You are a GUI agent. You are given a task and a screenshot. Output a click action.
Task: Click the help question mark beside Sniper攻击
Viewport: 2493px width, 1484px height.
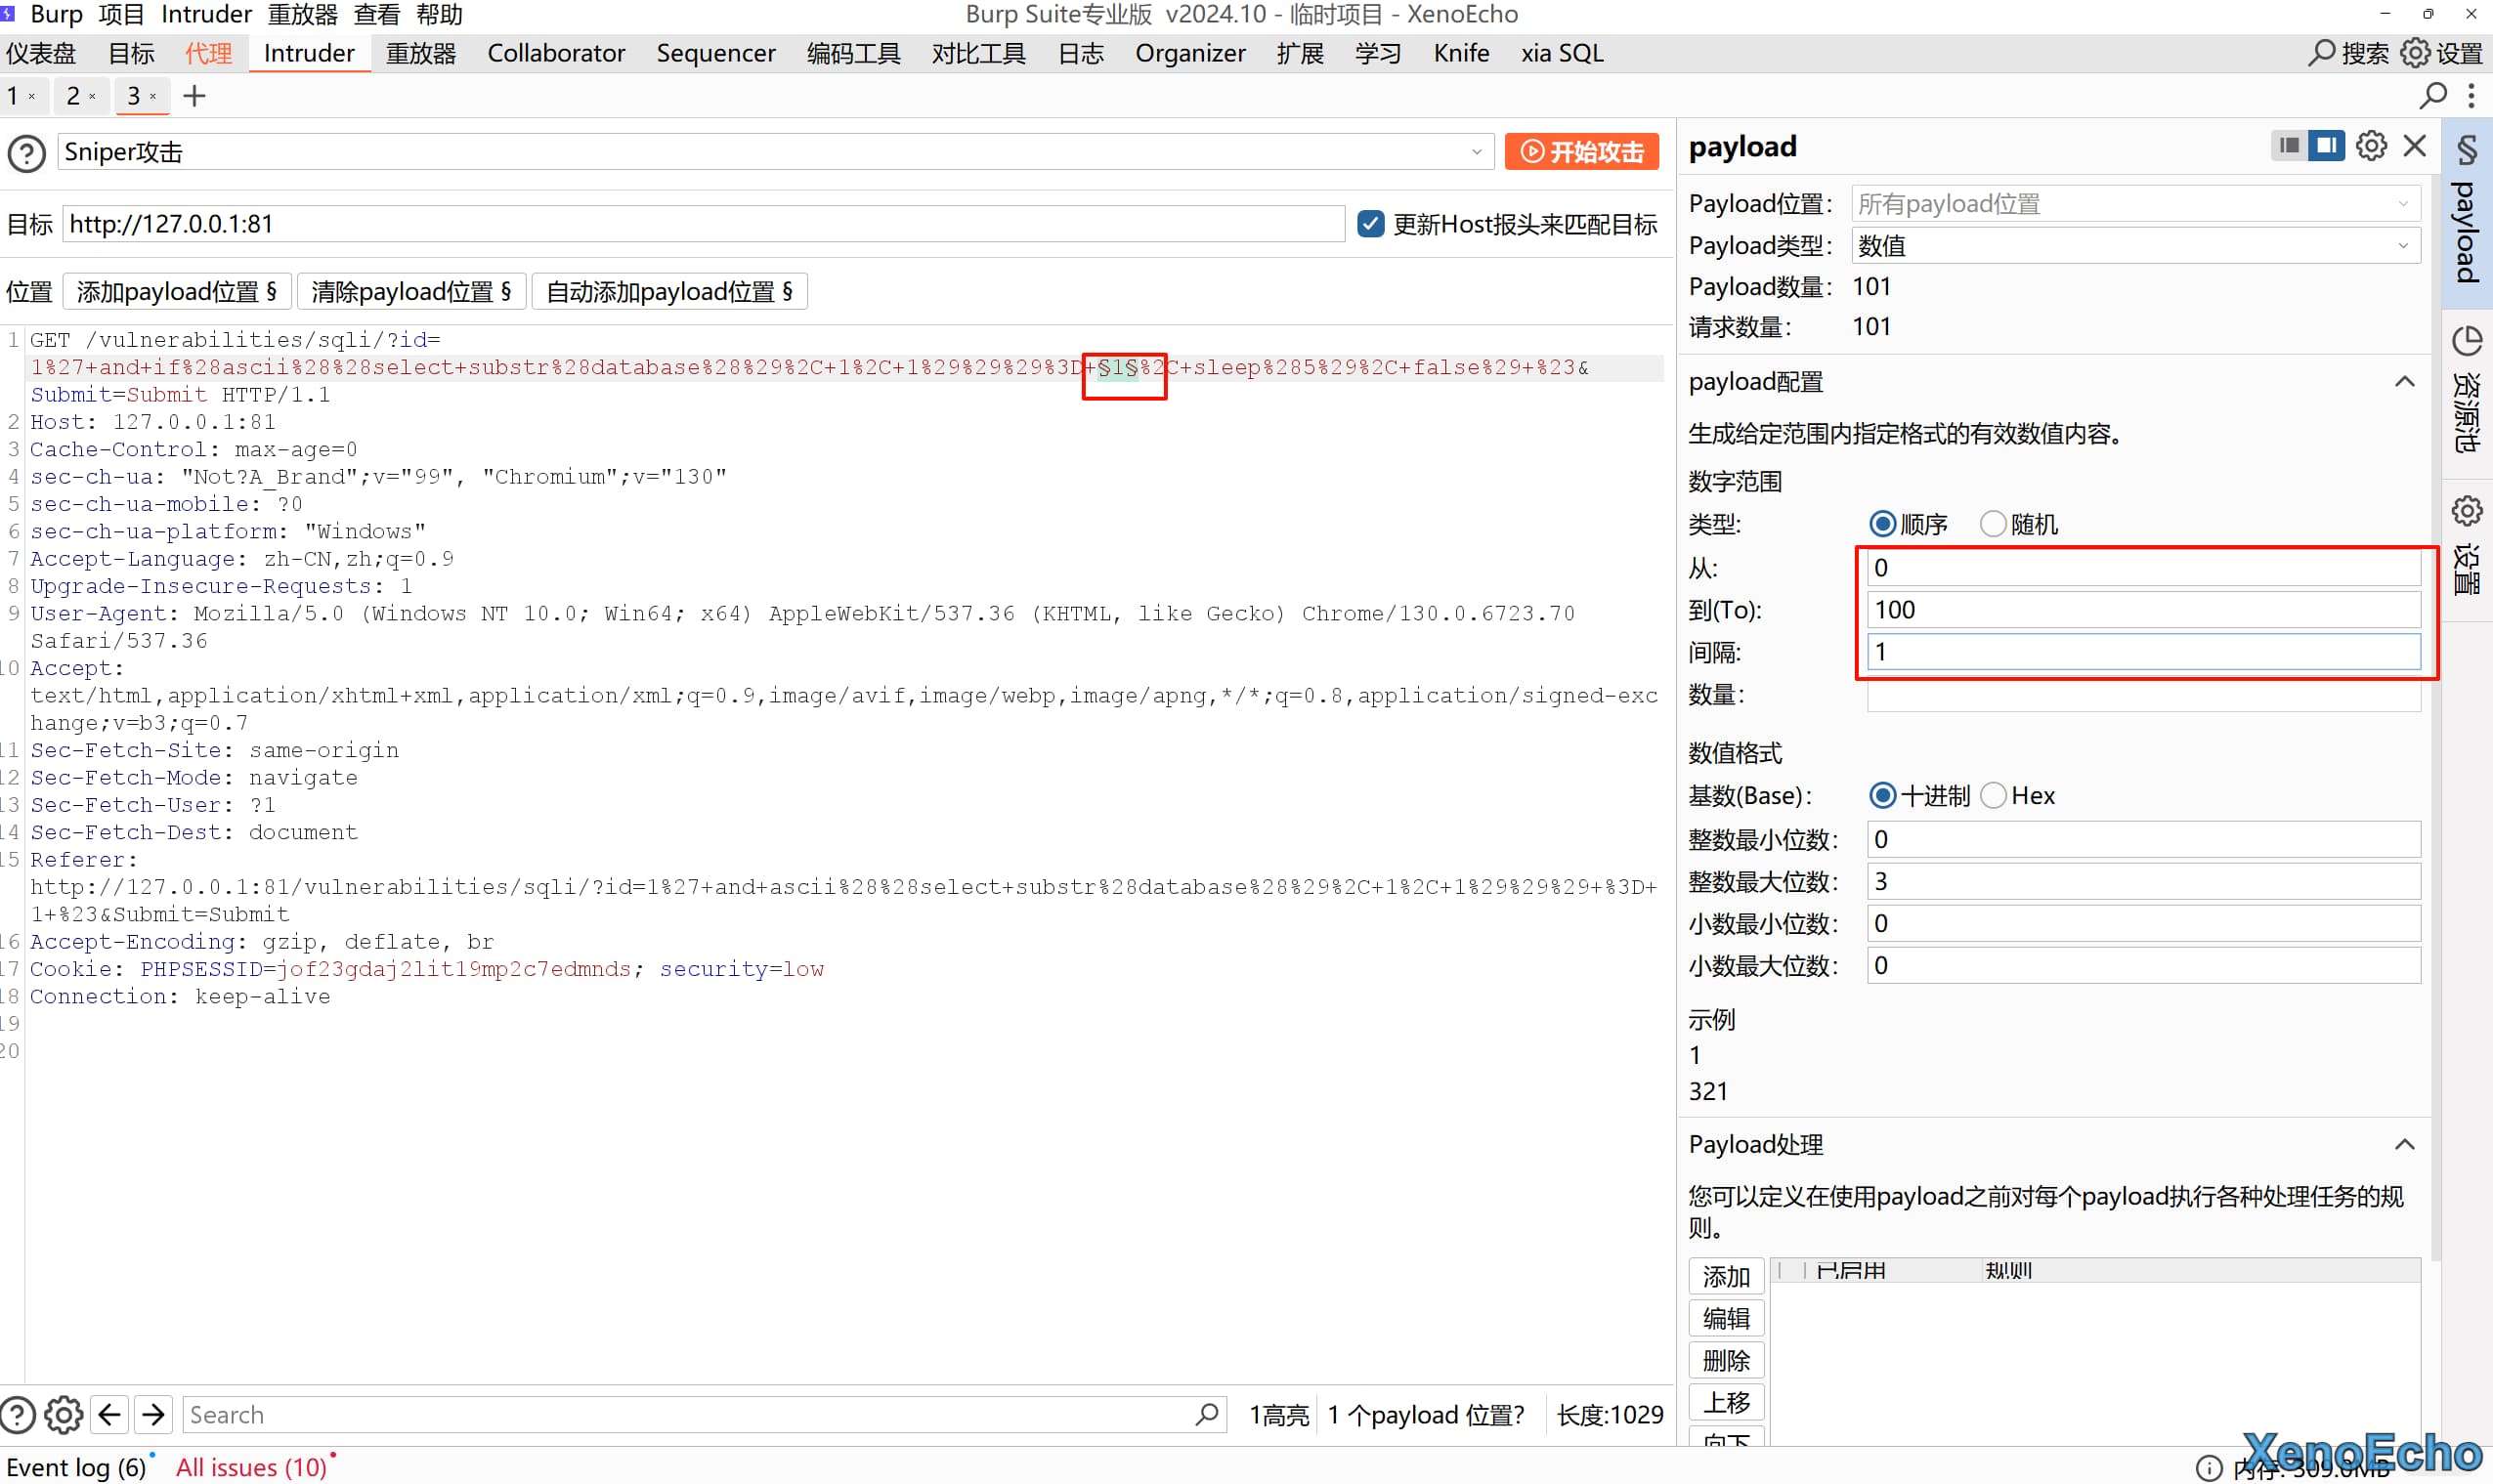(x=27, y=153)
